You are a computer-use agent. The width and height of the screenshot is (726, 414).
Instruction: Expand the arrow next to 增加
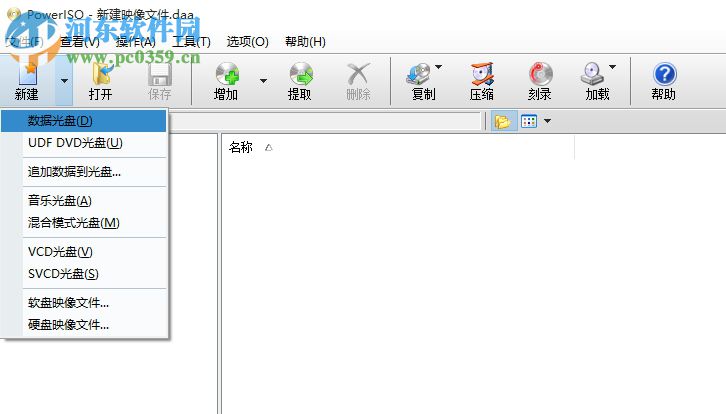[263, 81]
